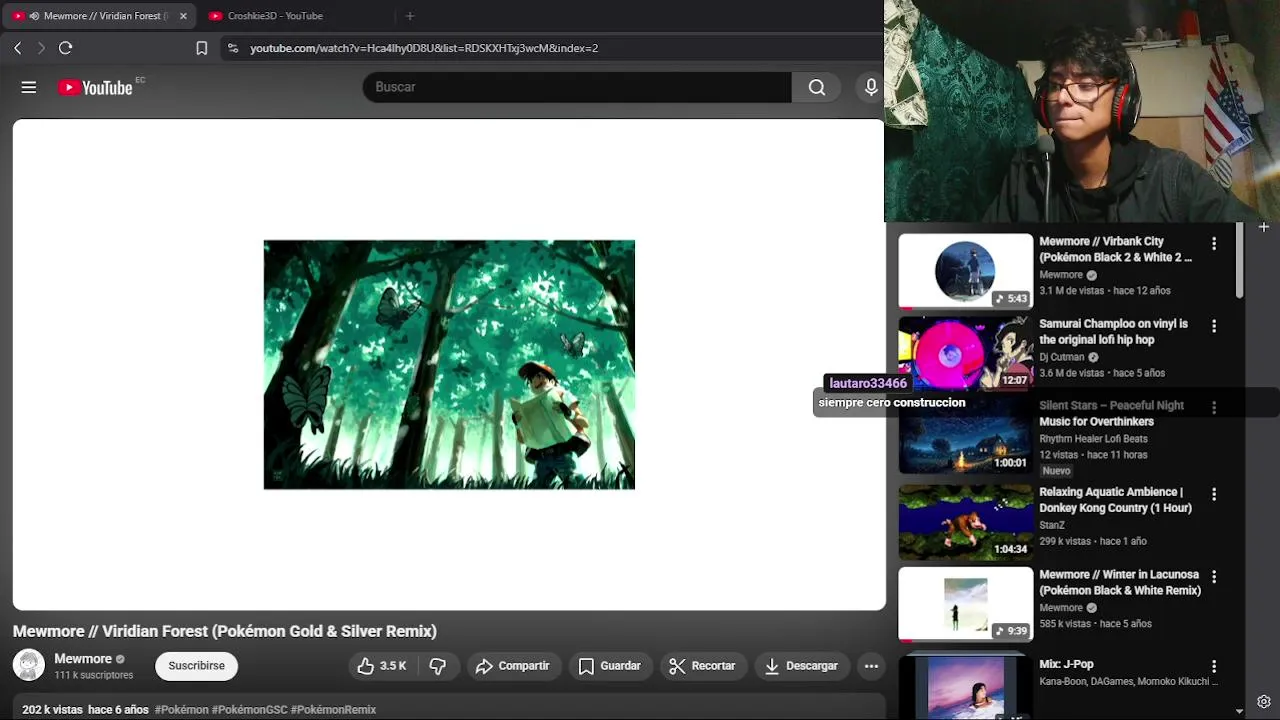Go back with the browser back arrow
The width and height of the screenshot is (1280, 720).
[17, 47]
